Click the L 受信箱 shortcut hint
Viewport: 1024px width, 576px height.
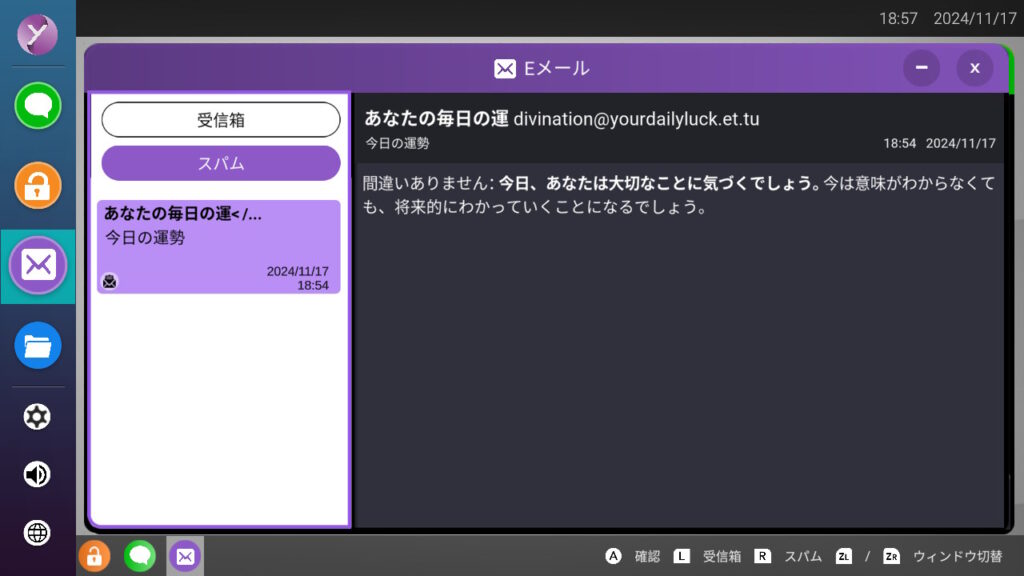(x=707, y=556)
